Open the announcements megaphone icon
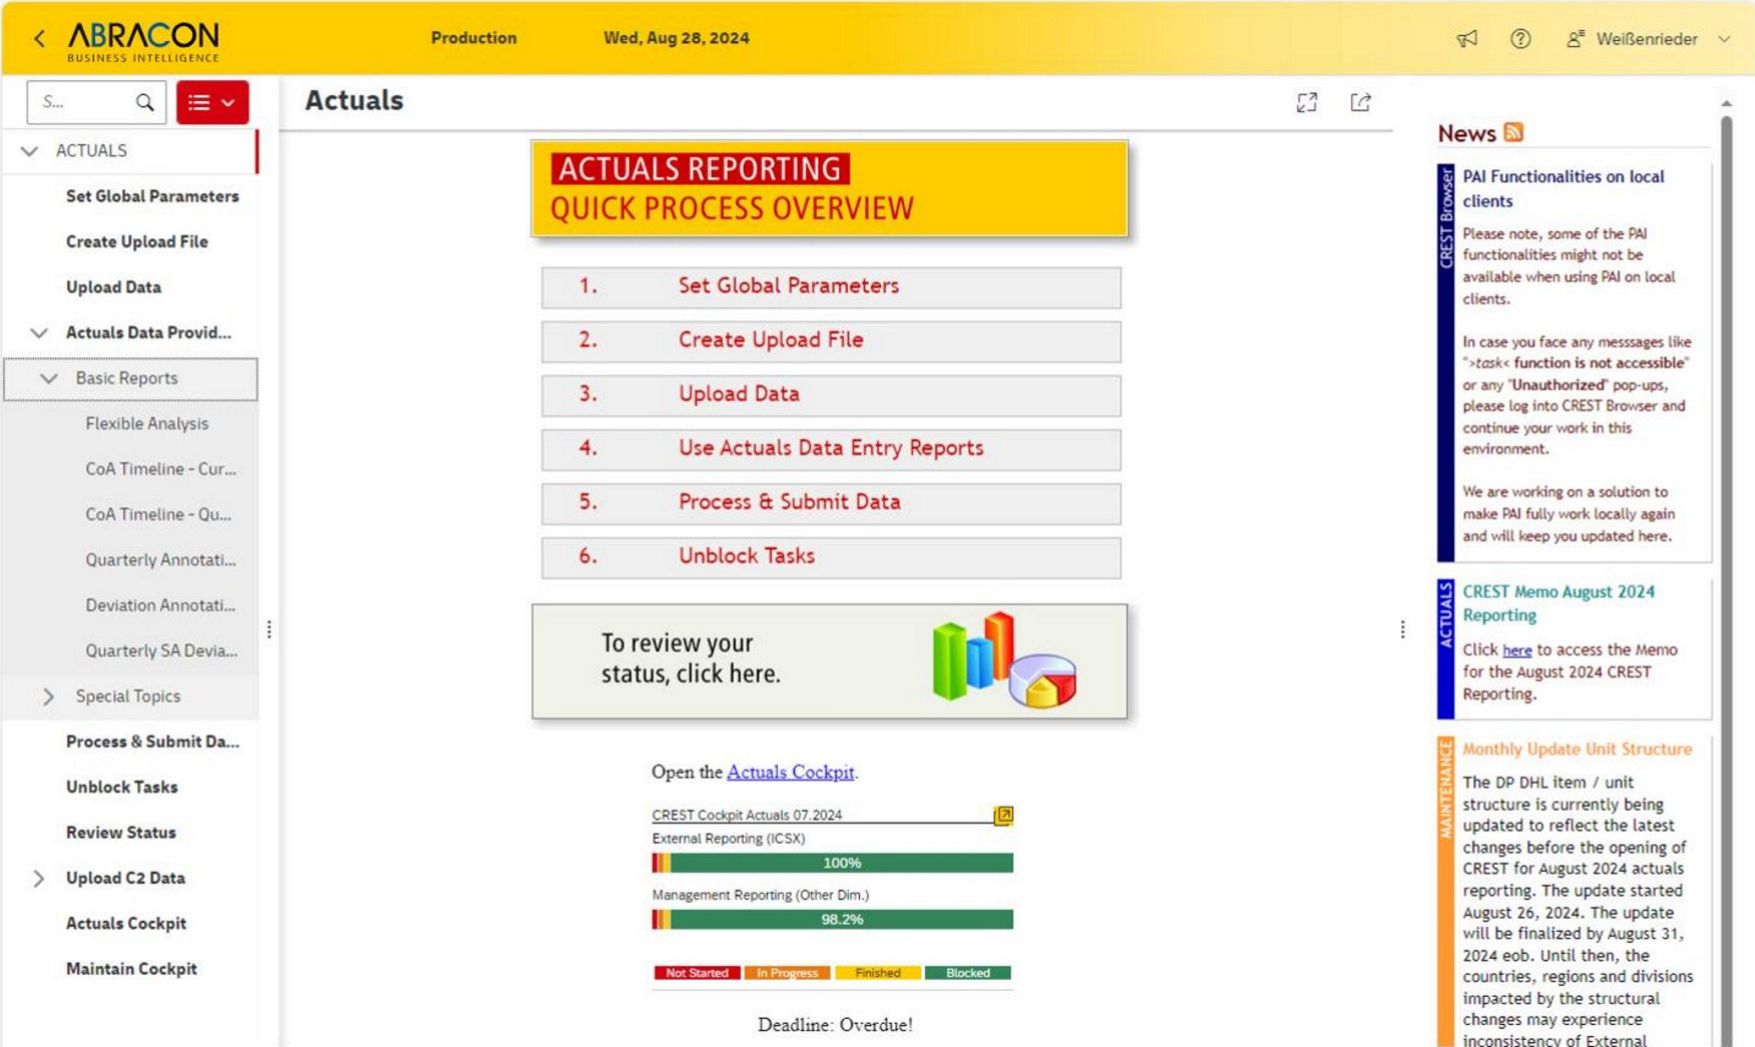 pyautogui.click(x=1466, y=39)
